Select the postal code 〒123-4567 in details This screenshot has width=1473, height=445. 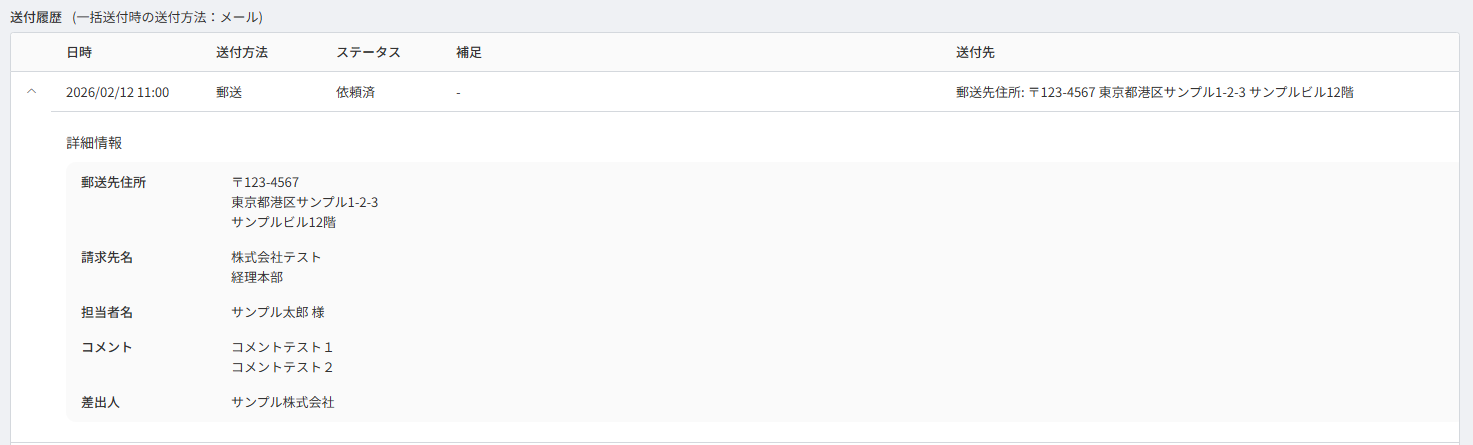[x=265, y=182]
